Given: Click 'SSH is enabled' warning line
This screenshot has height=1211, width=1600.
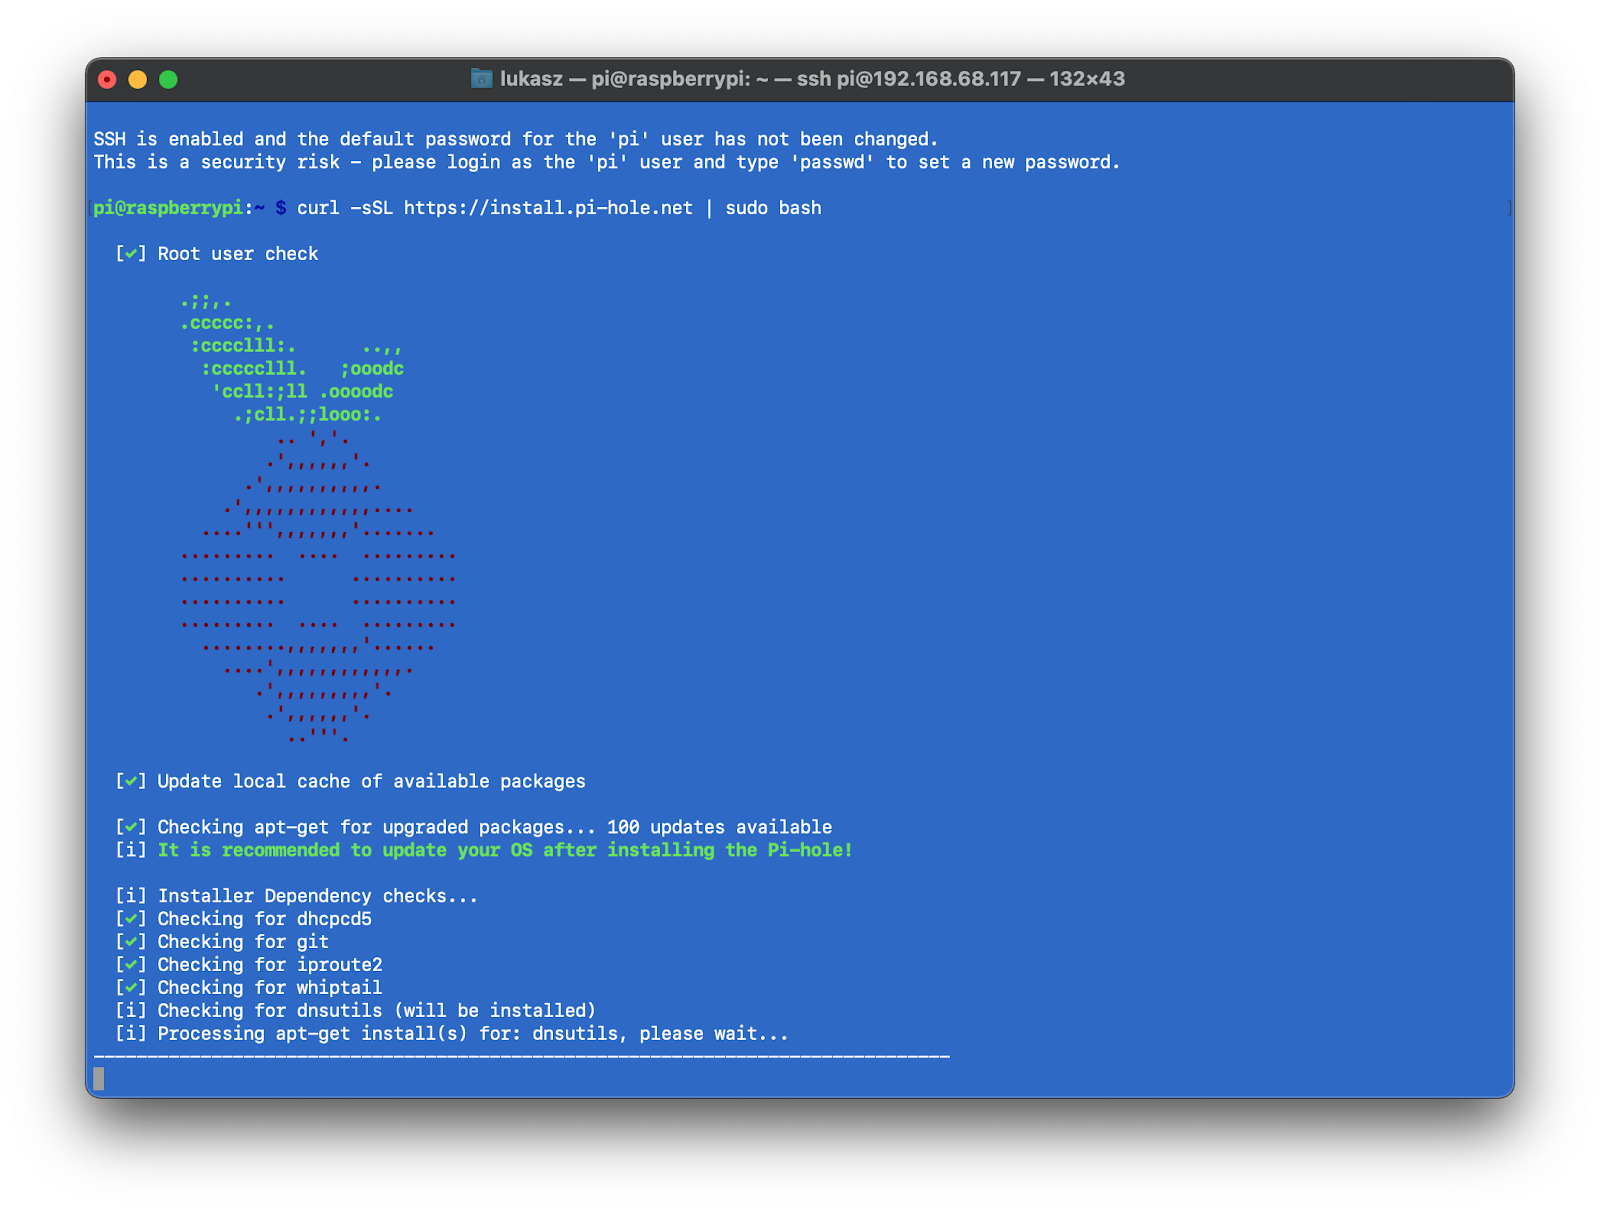Looking at the screenshot, I should click(x=516, y=139).
